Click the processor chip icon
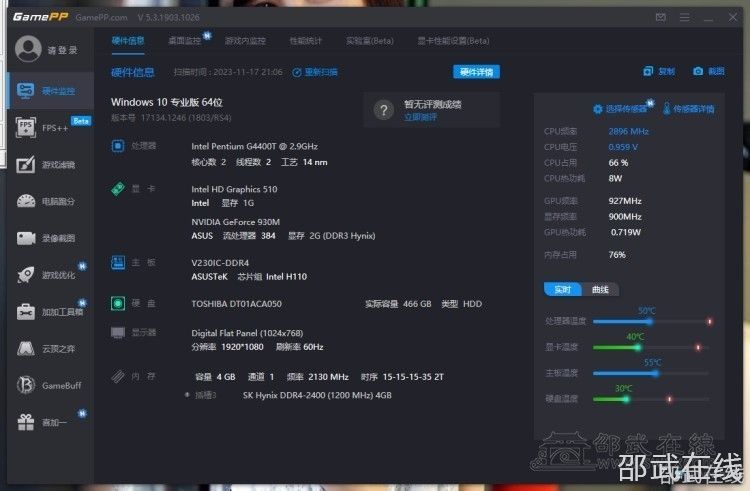750x491 pixels. coord(118,146)
